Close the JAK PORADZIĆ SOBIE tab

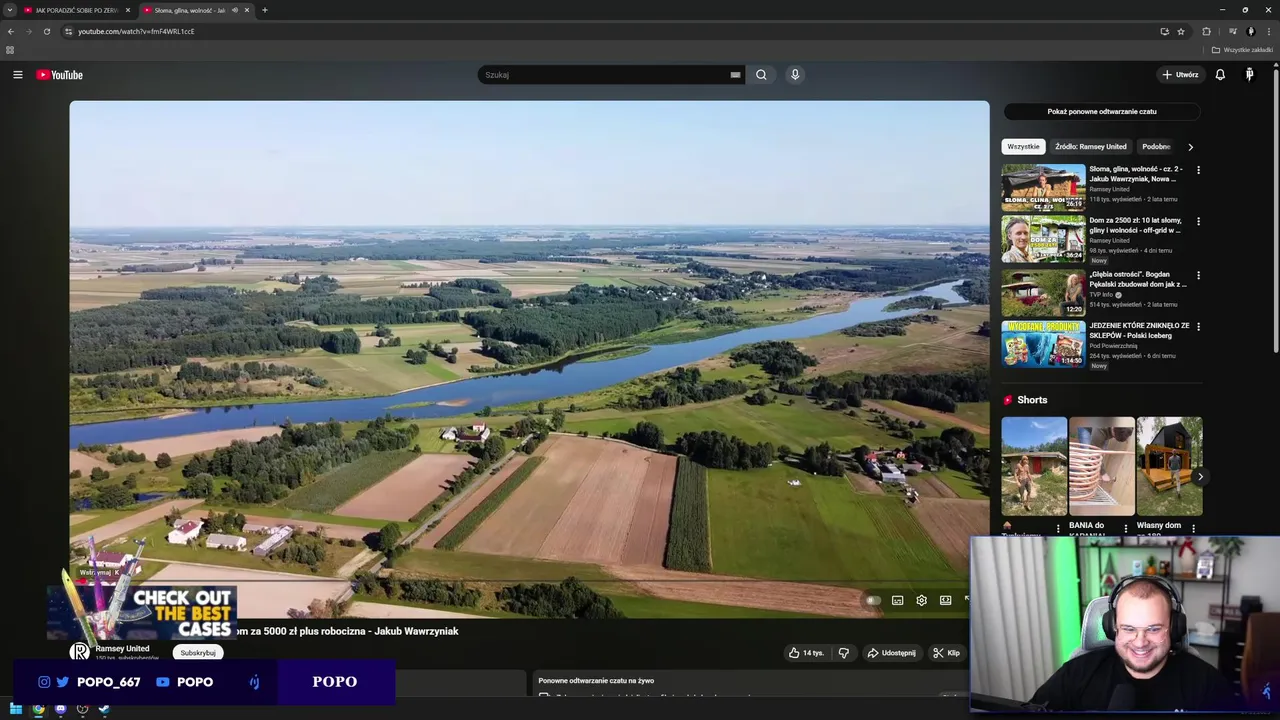(127, 10)
